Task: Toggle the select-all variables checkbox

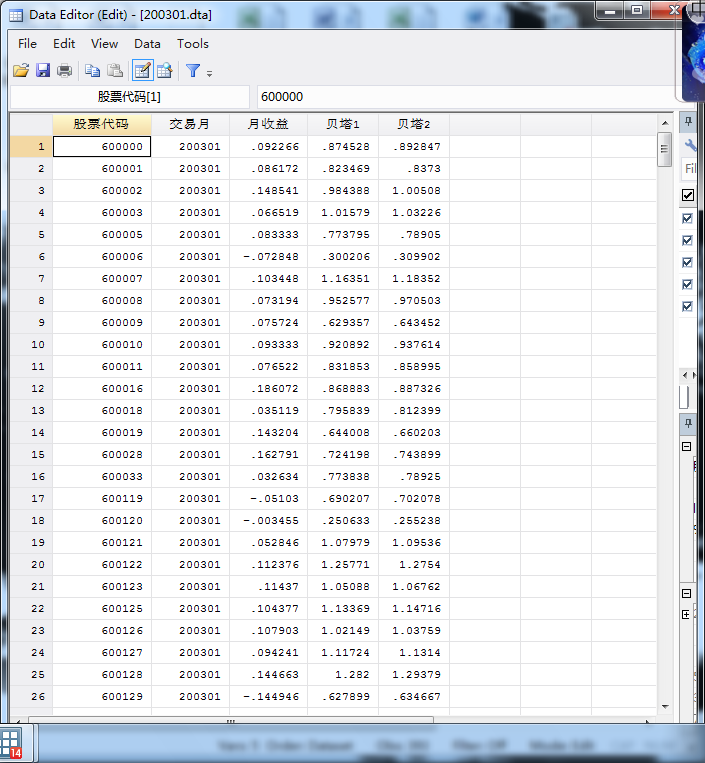Action: (687, 195)
